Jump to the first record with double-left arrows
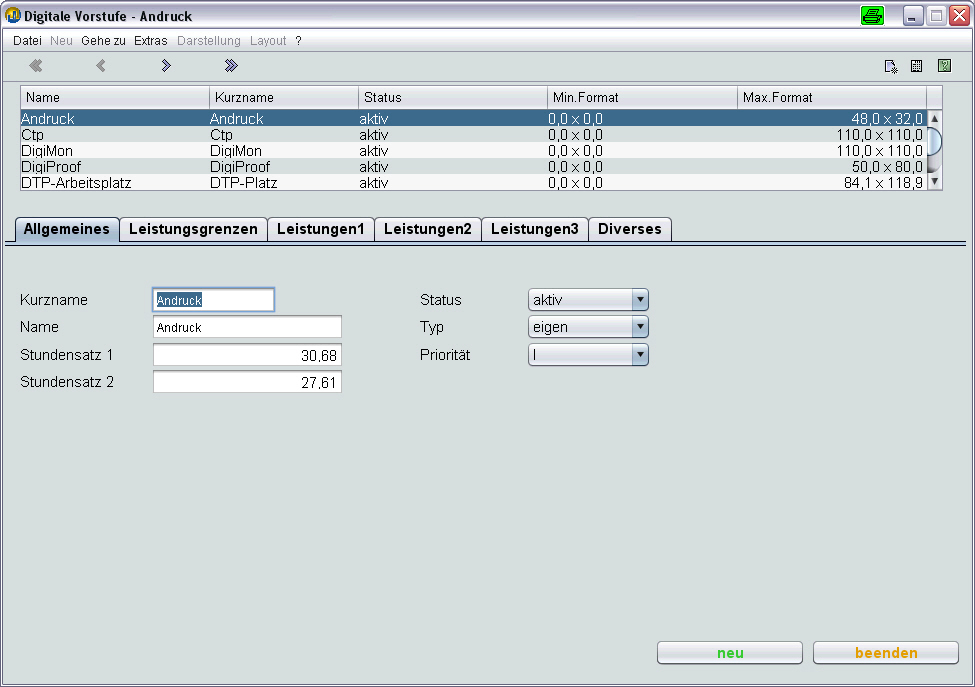The width and height of the screenshot is (975, 687). tap(36, 65)
